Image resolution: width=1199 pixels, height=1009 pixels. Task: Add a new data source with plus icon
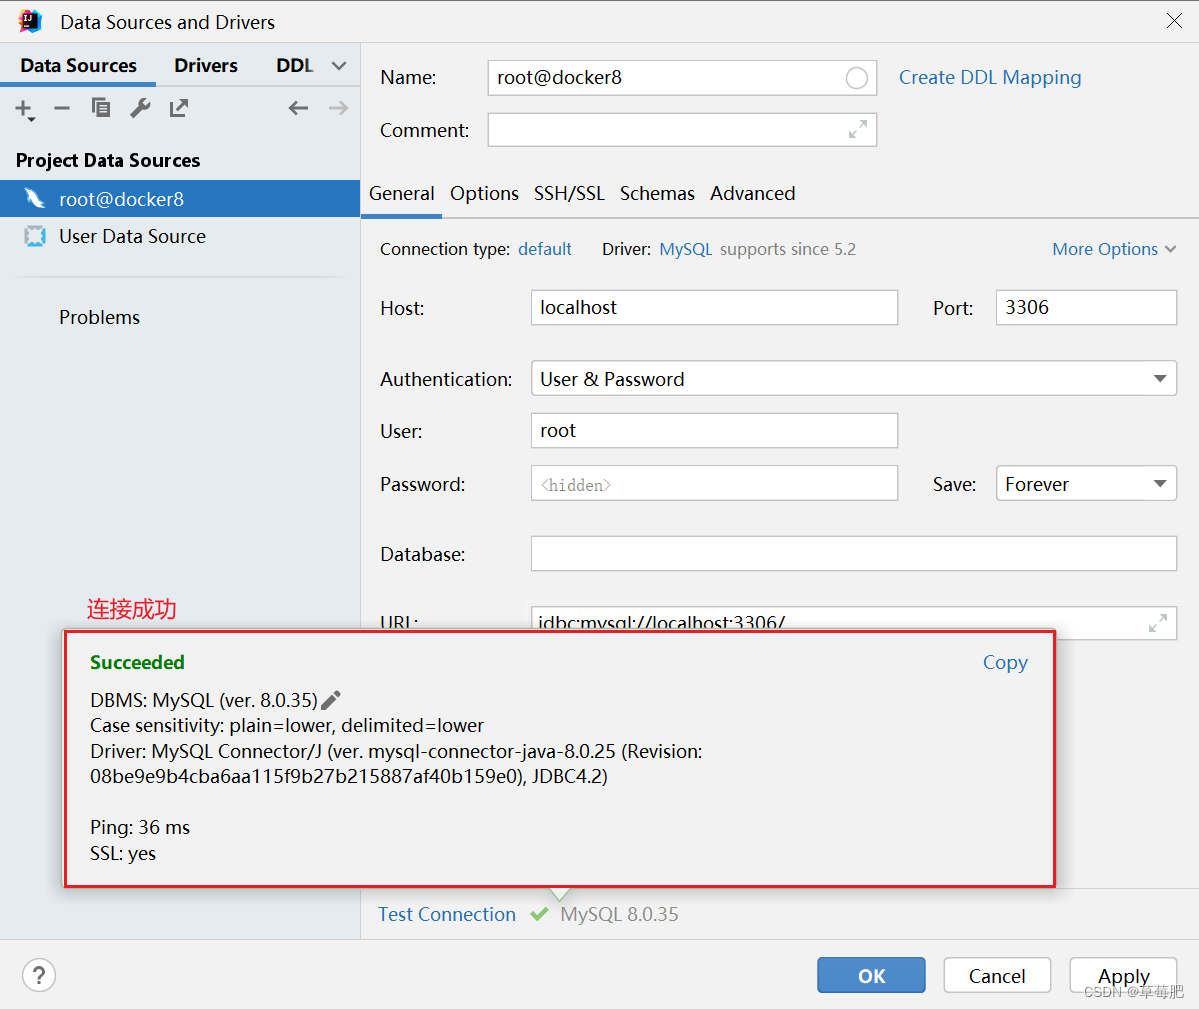point(24,109)
